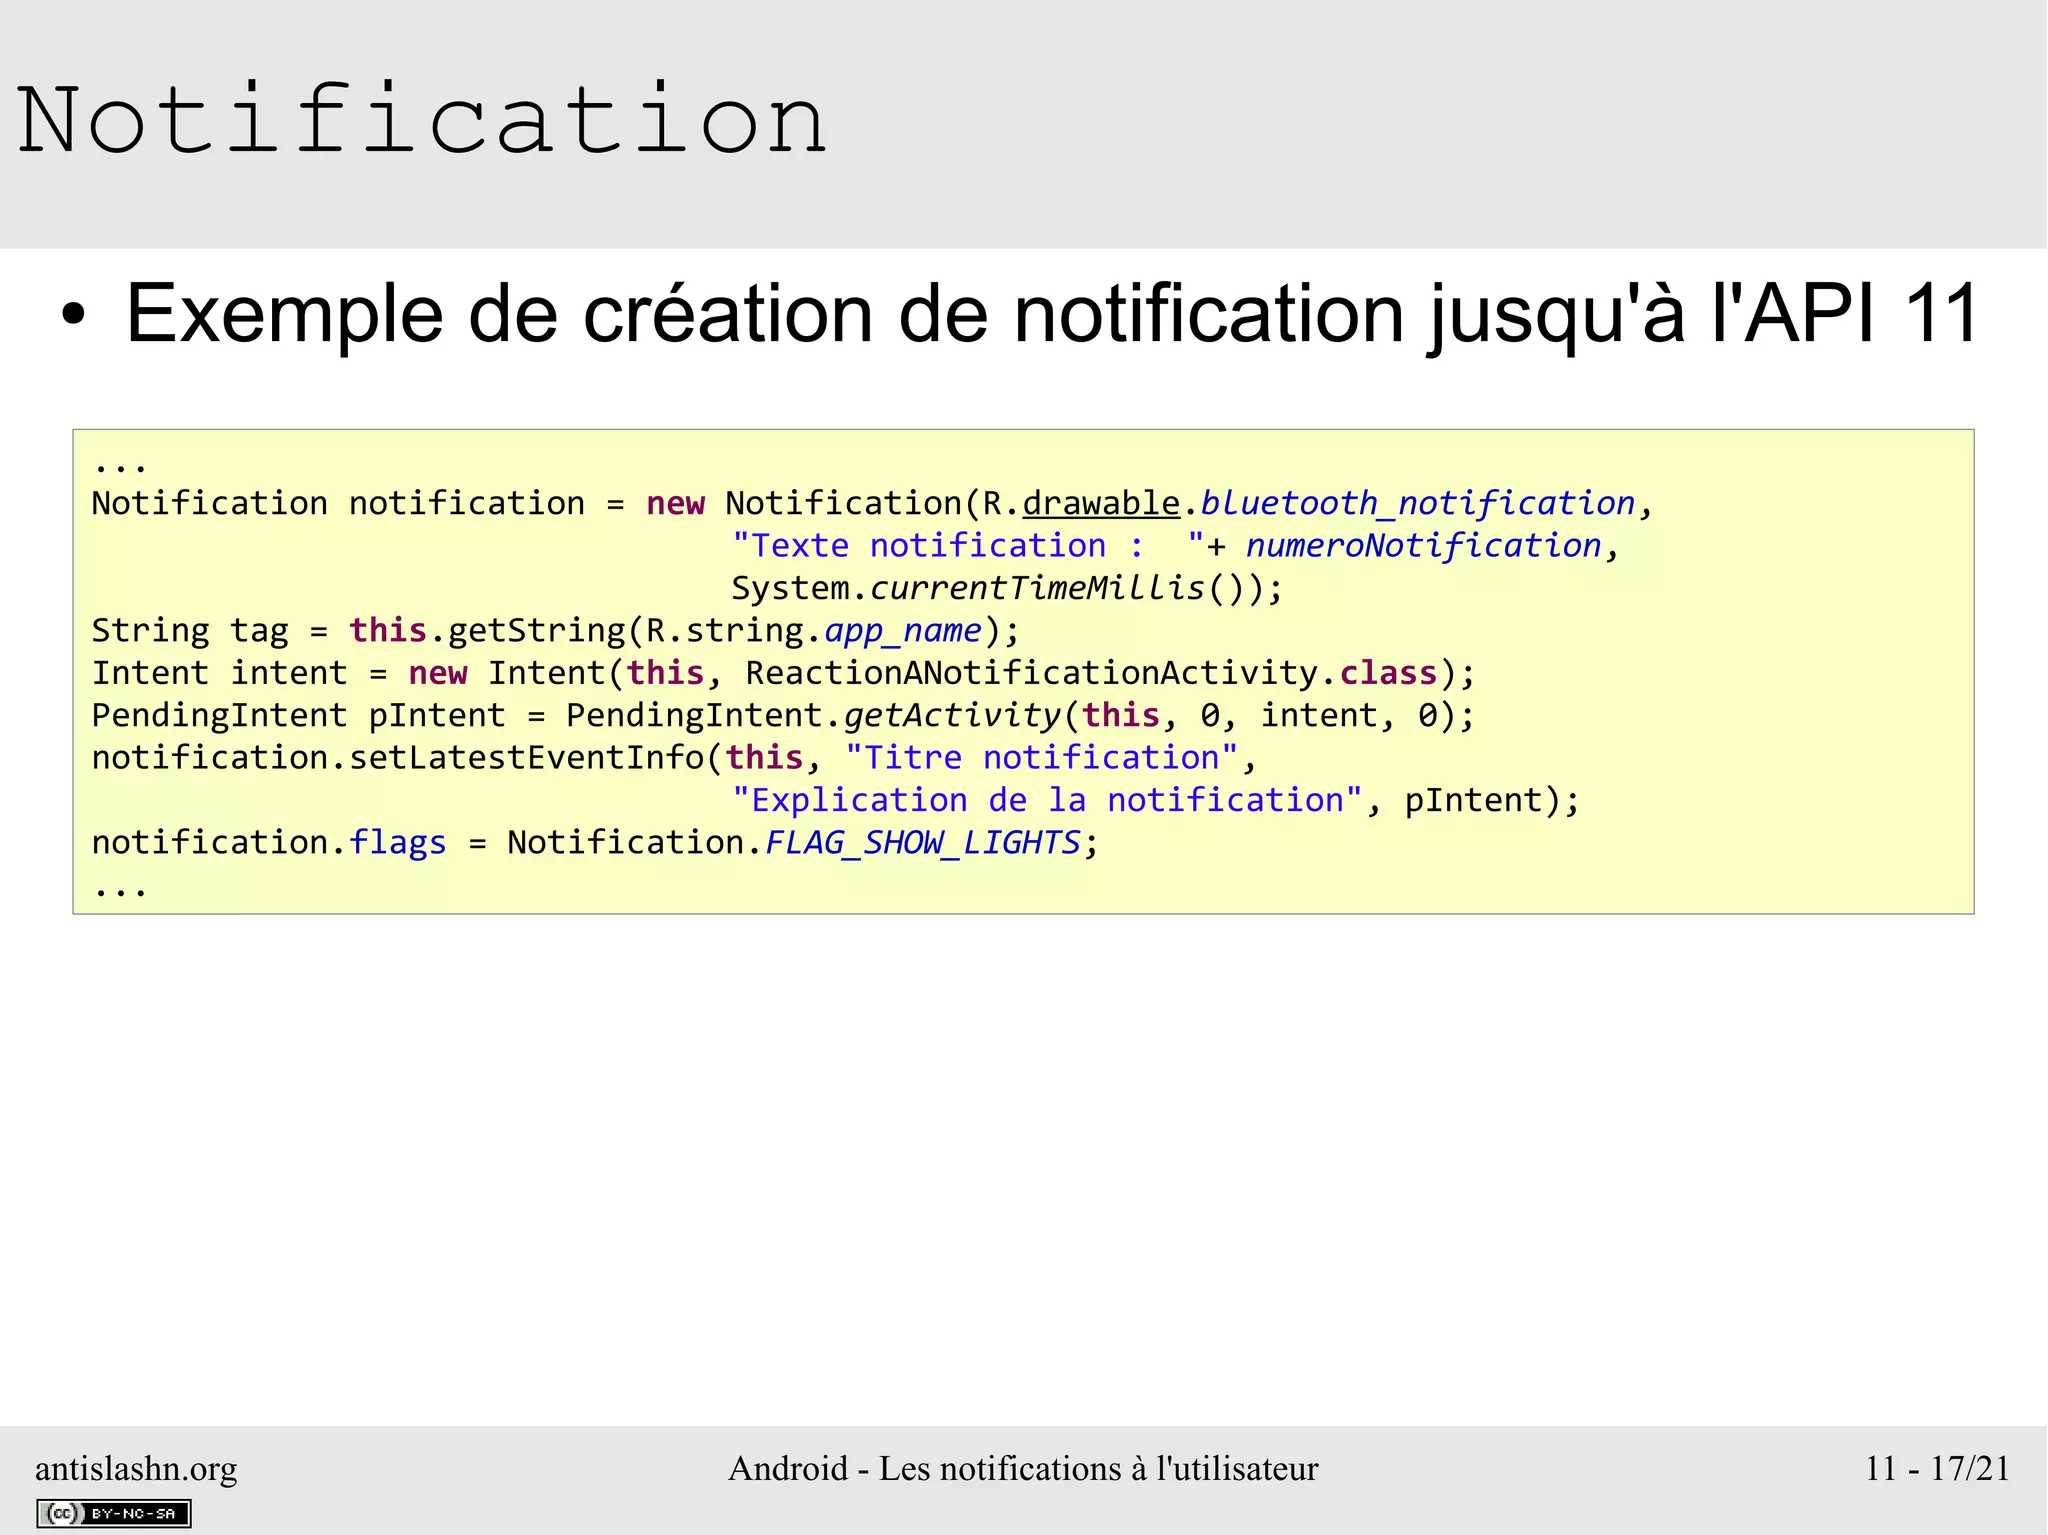This screenshot has width=2048, height=1535.
Task: Click 'numeroNotification' in the code
Action: click(1423, 545)
